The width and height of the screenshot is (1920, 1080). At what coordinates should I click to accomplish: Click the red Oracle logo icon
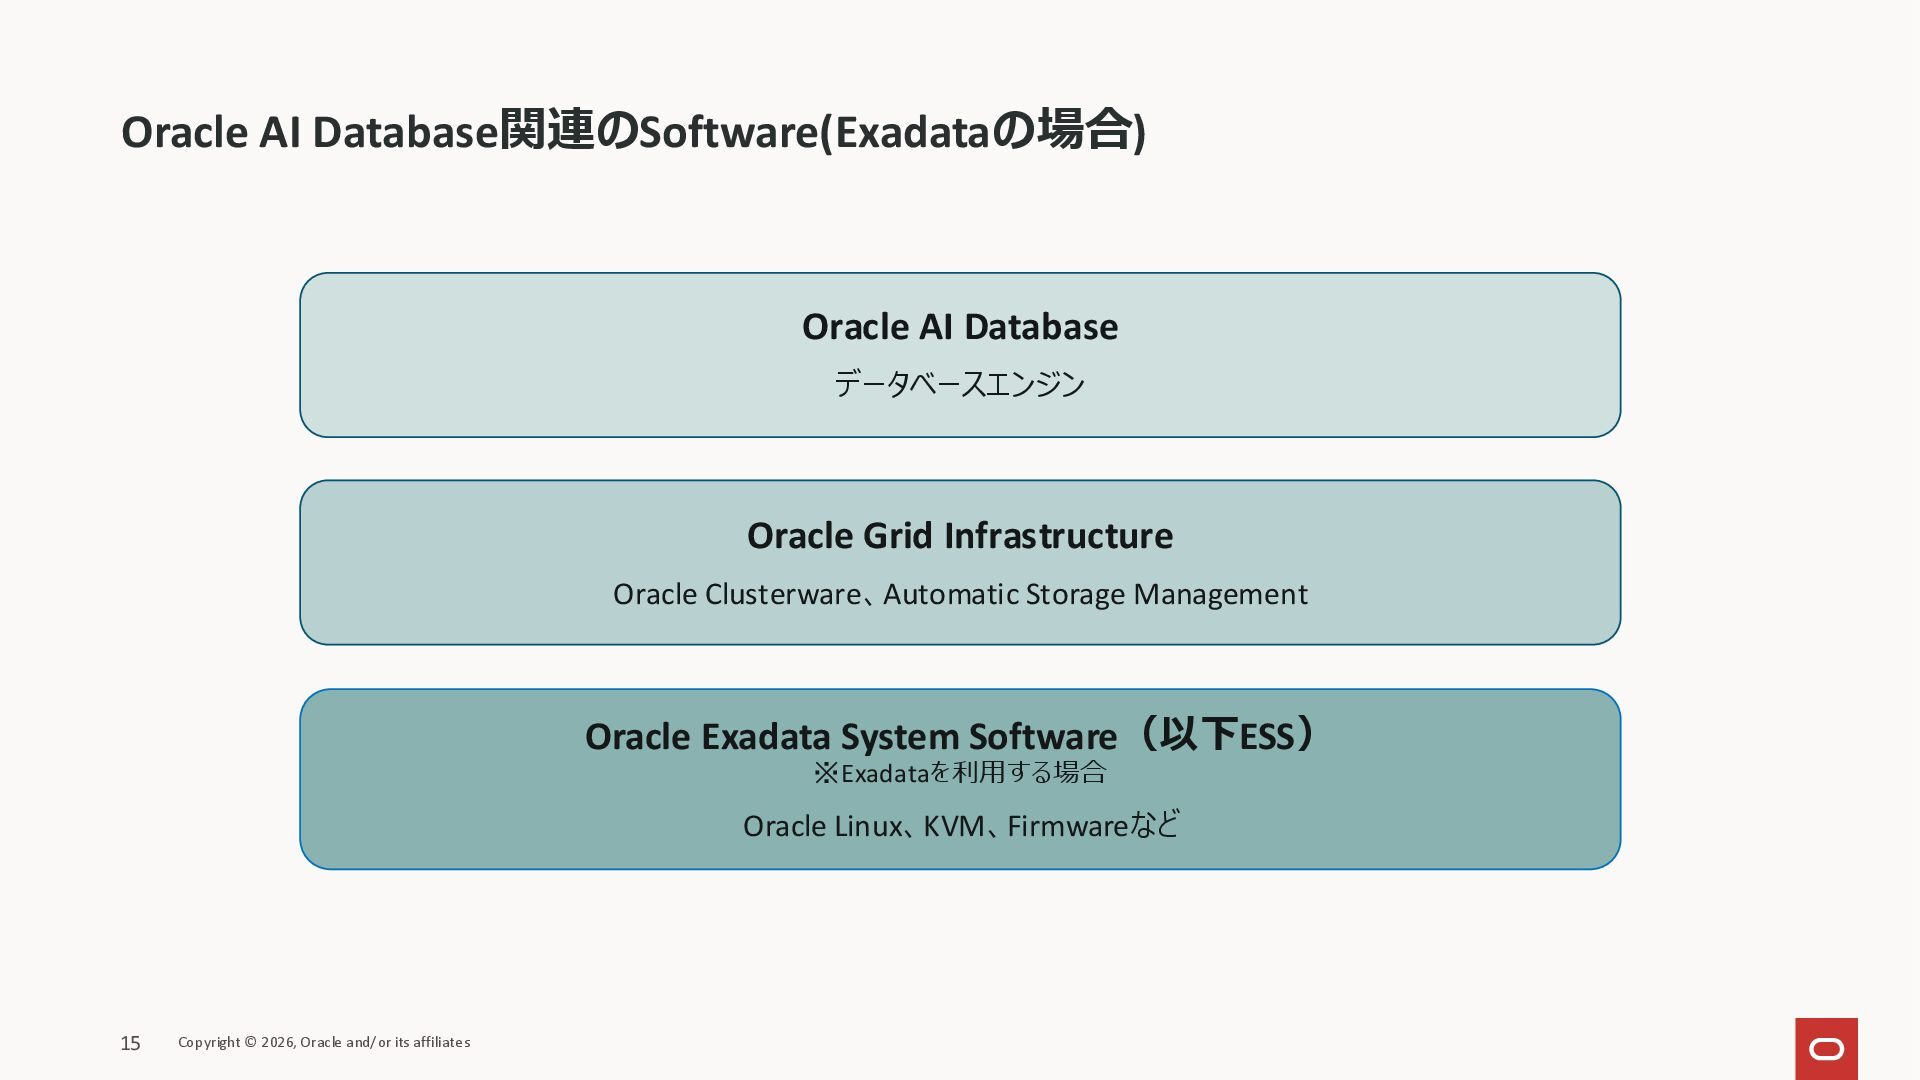coord(1826,1048)
